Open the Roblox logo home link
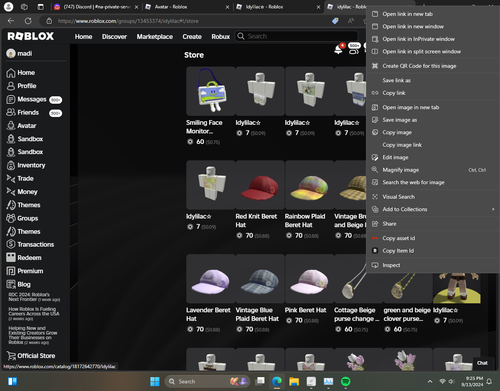This screenshot has height=391, width=500. point(30,36)
